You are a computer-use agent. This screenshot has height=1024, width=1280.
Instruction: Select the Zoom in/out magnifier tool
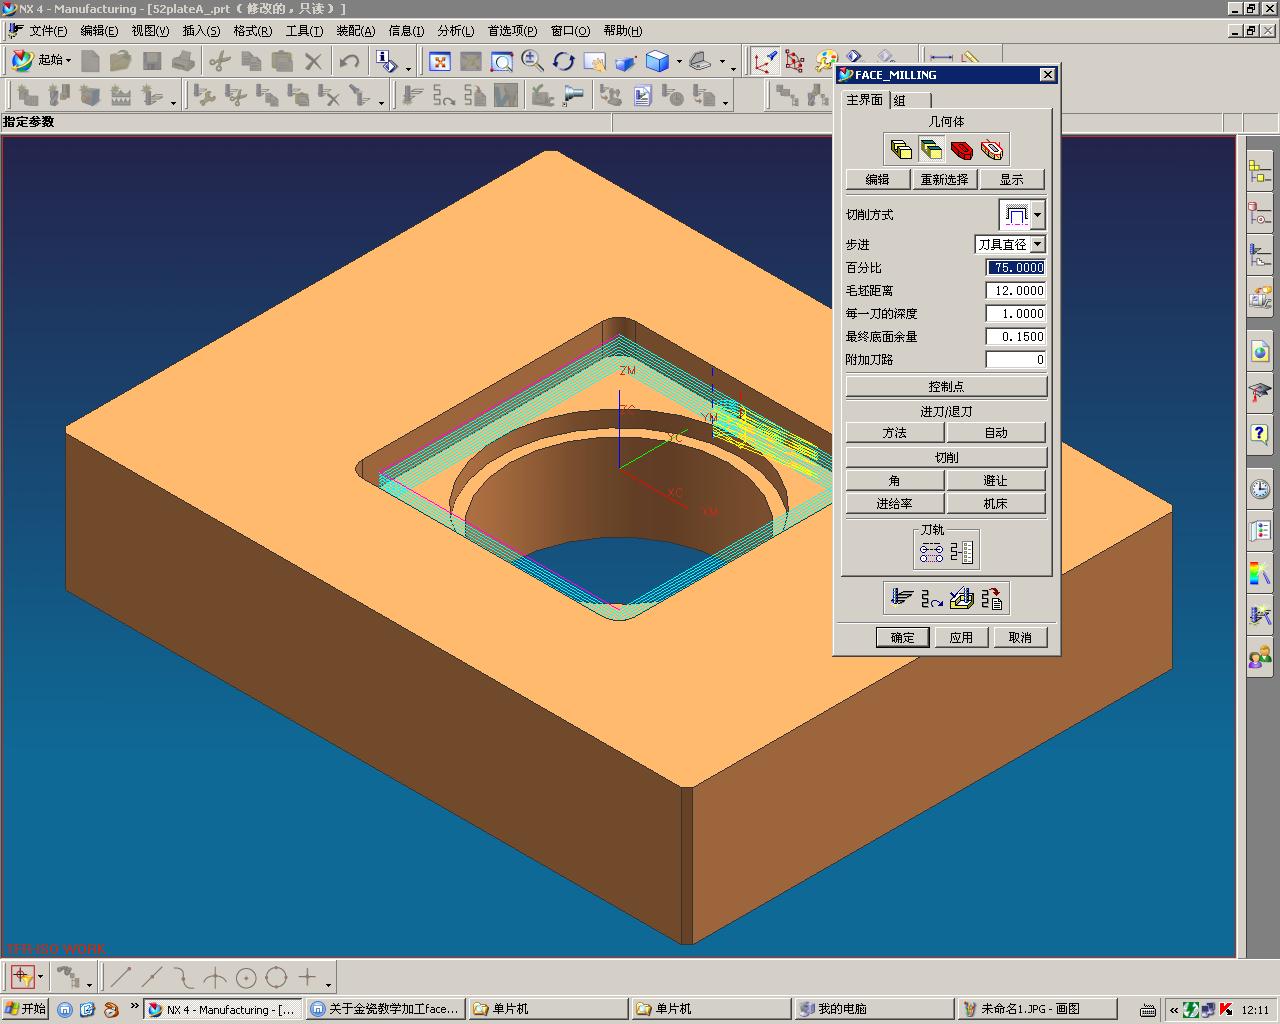(532, 62)
